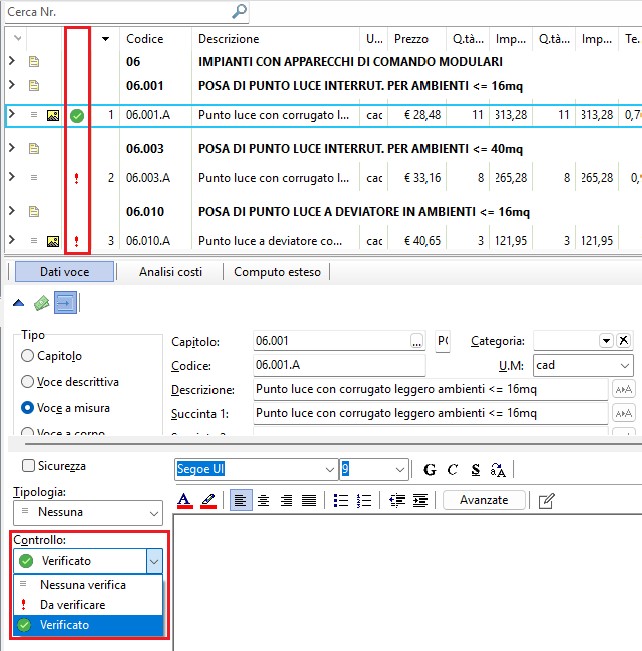Insert a numbered list
642x651 pixels.
click(364, 500)
